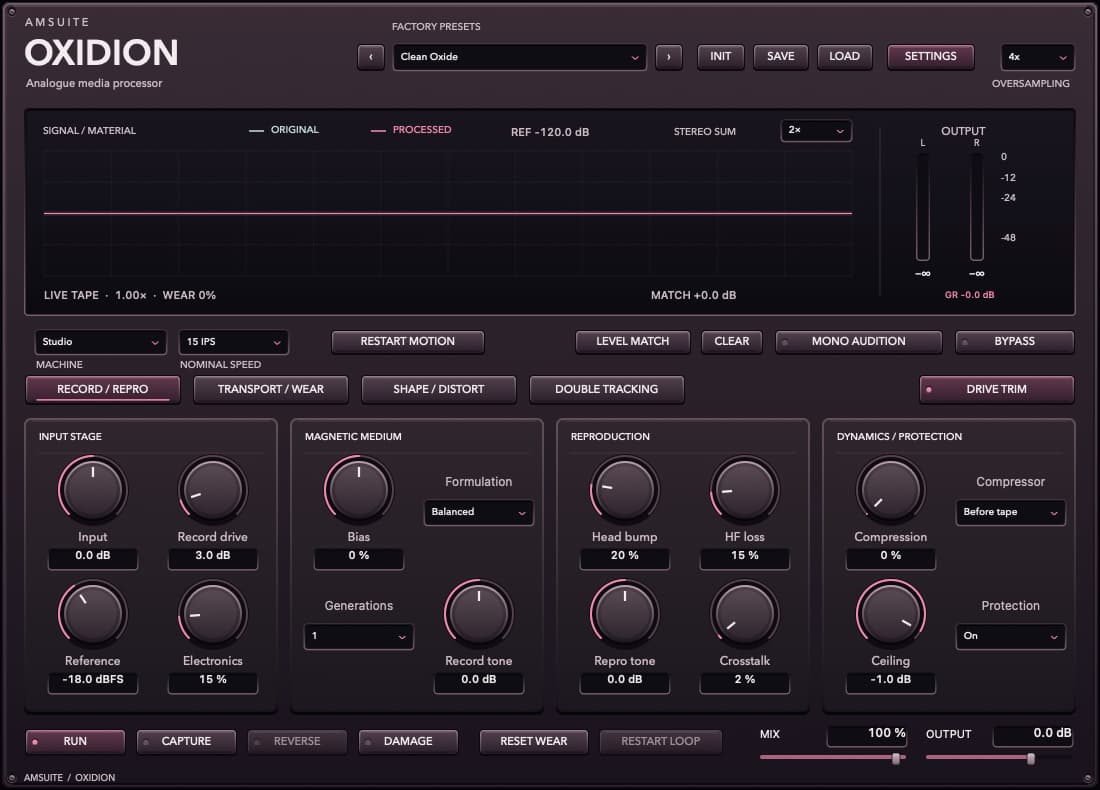The width and height of the screenshot is (1100, 790).
Task: Switch to the DOUBLE TRACKING tab
Action: (607, 389)
